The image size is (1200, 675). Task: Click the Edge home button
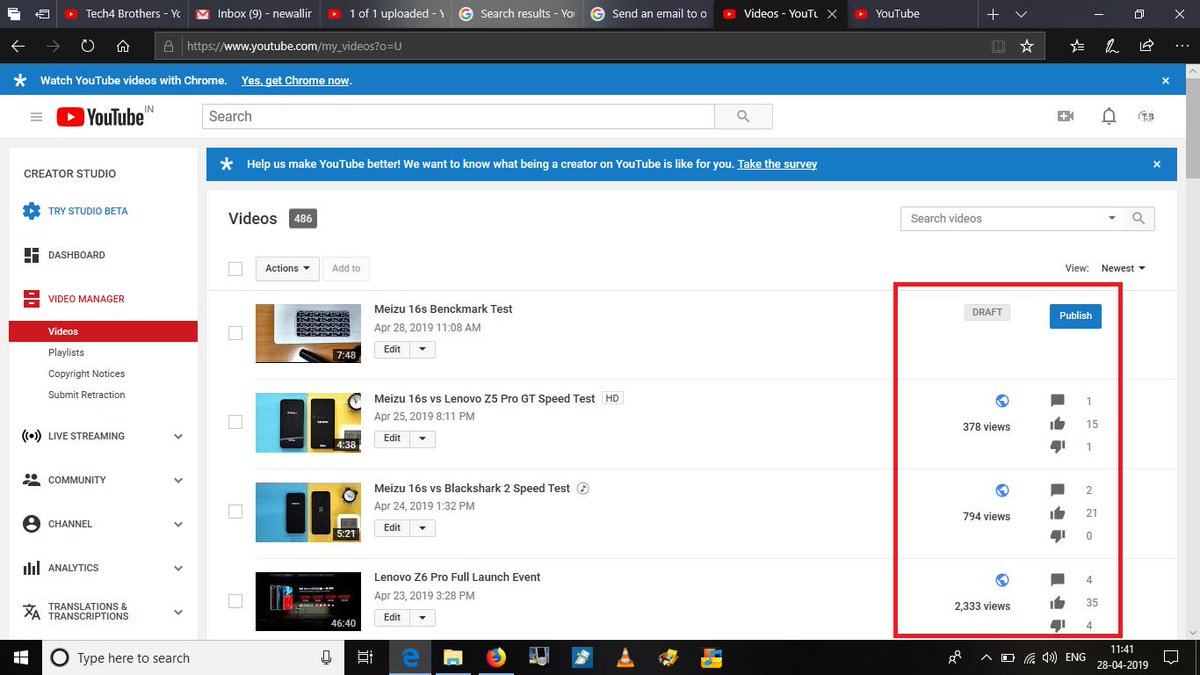pos(122,46)
